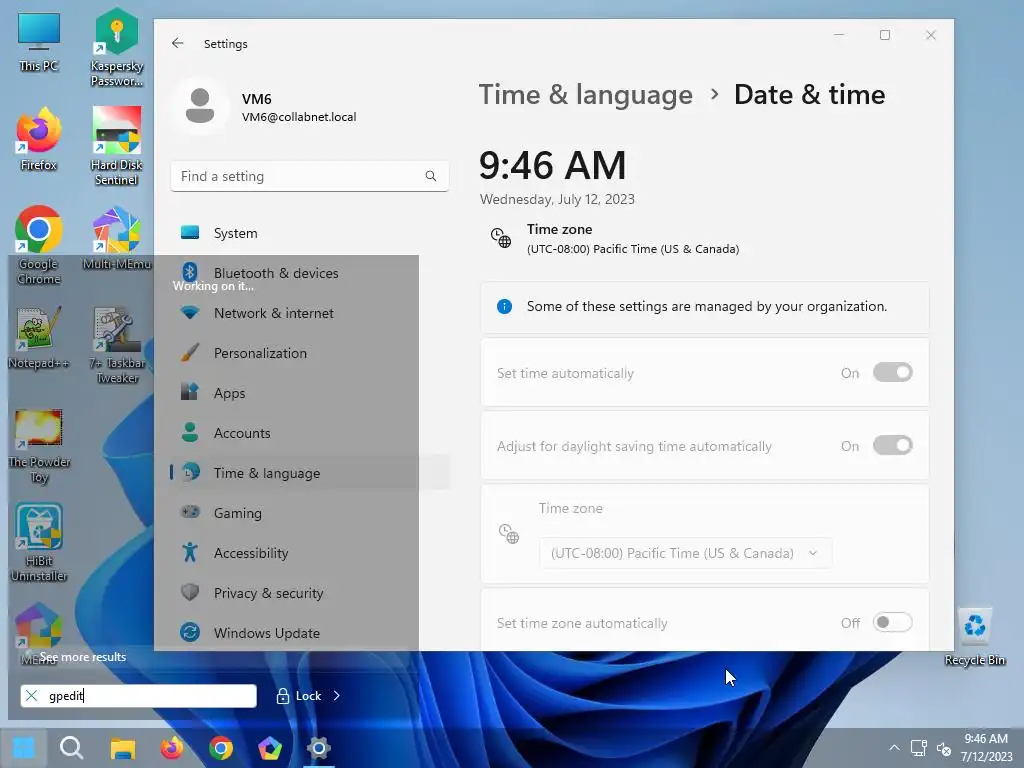Click VM6@collabnet.local account text
This screenshot has height=768, width=1024.
pyautogui.click(x=299, y=117)
